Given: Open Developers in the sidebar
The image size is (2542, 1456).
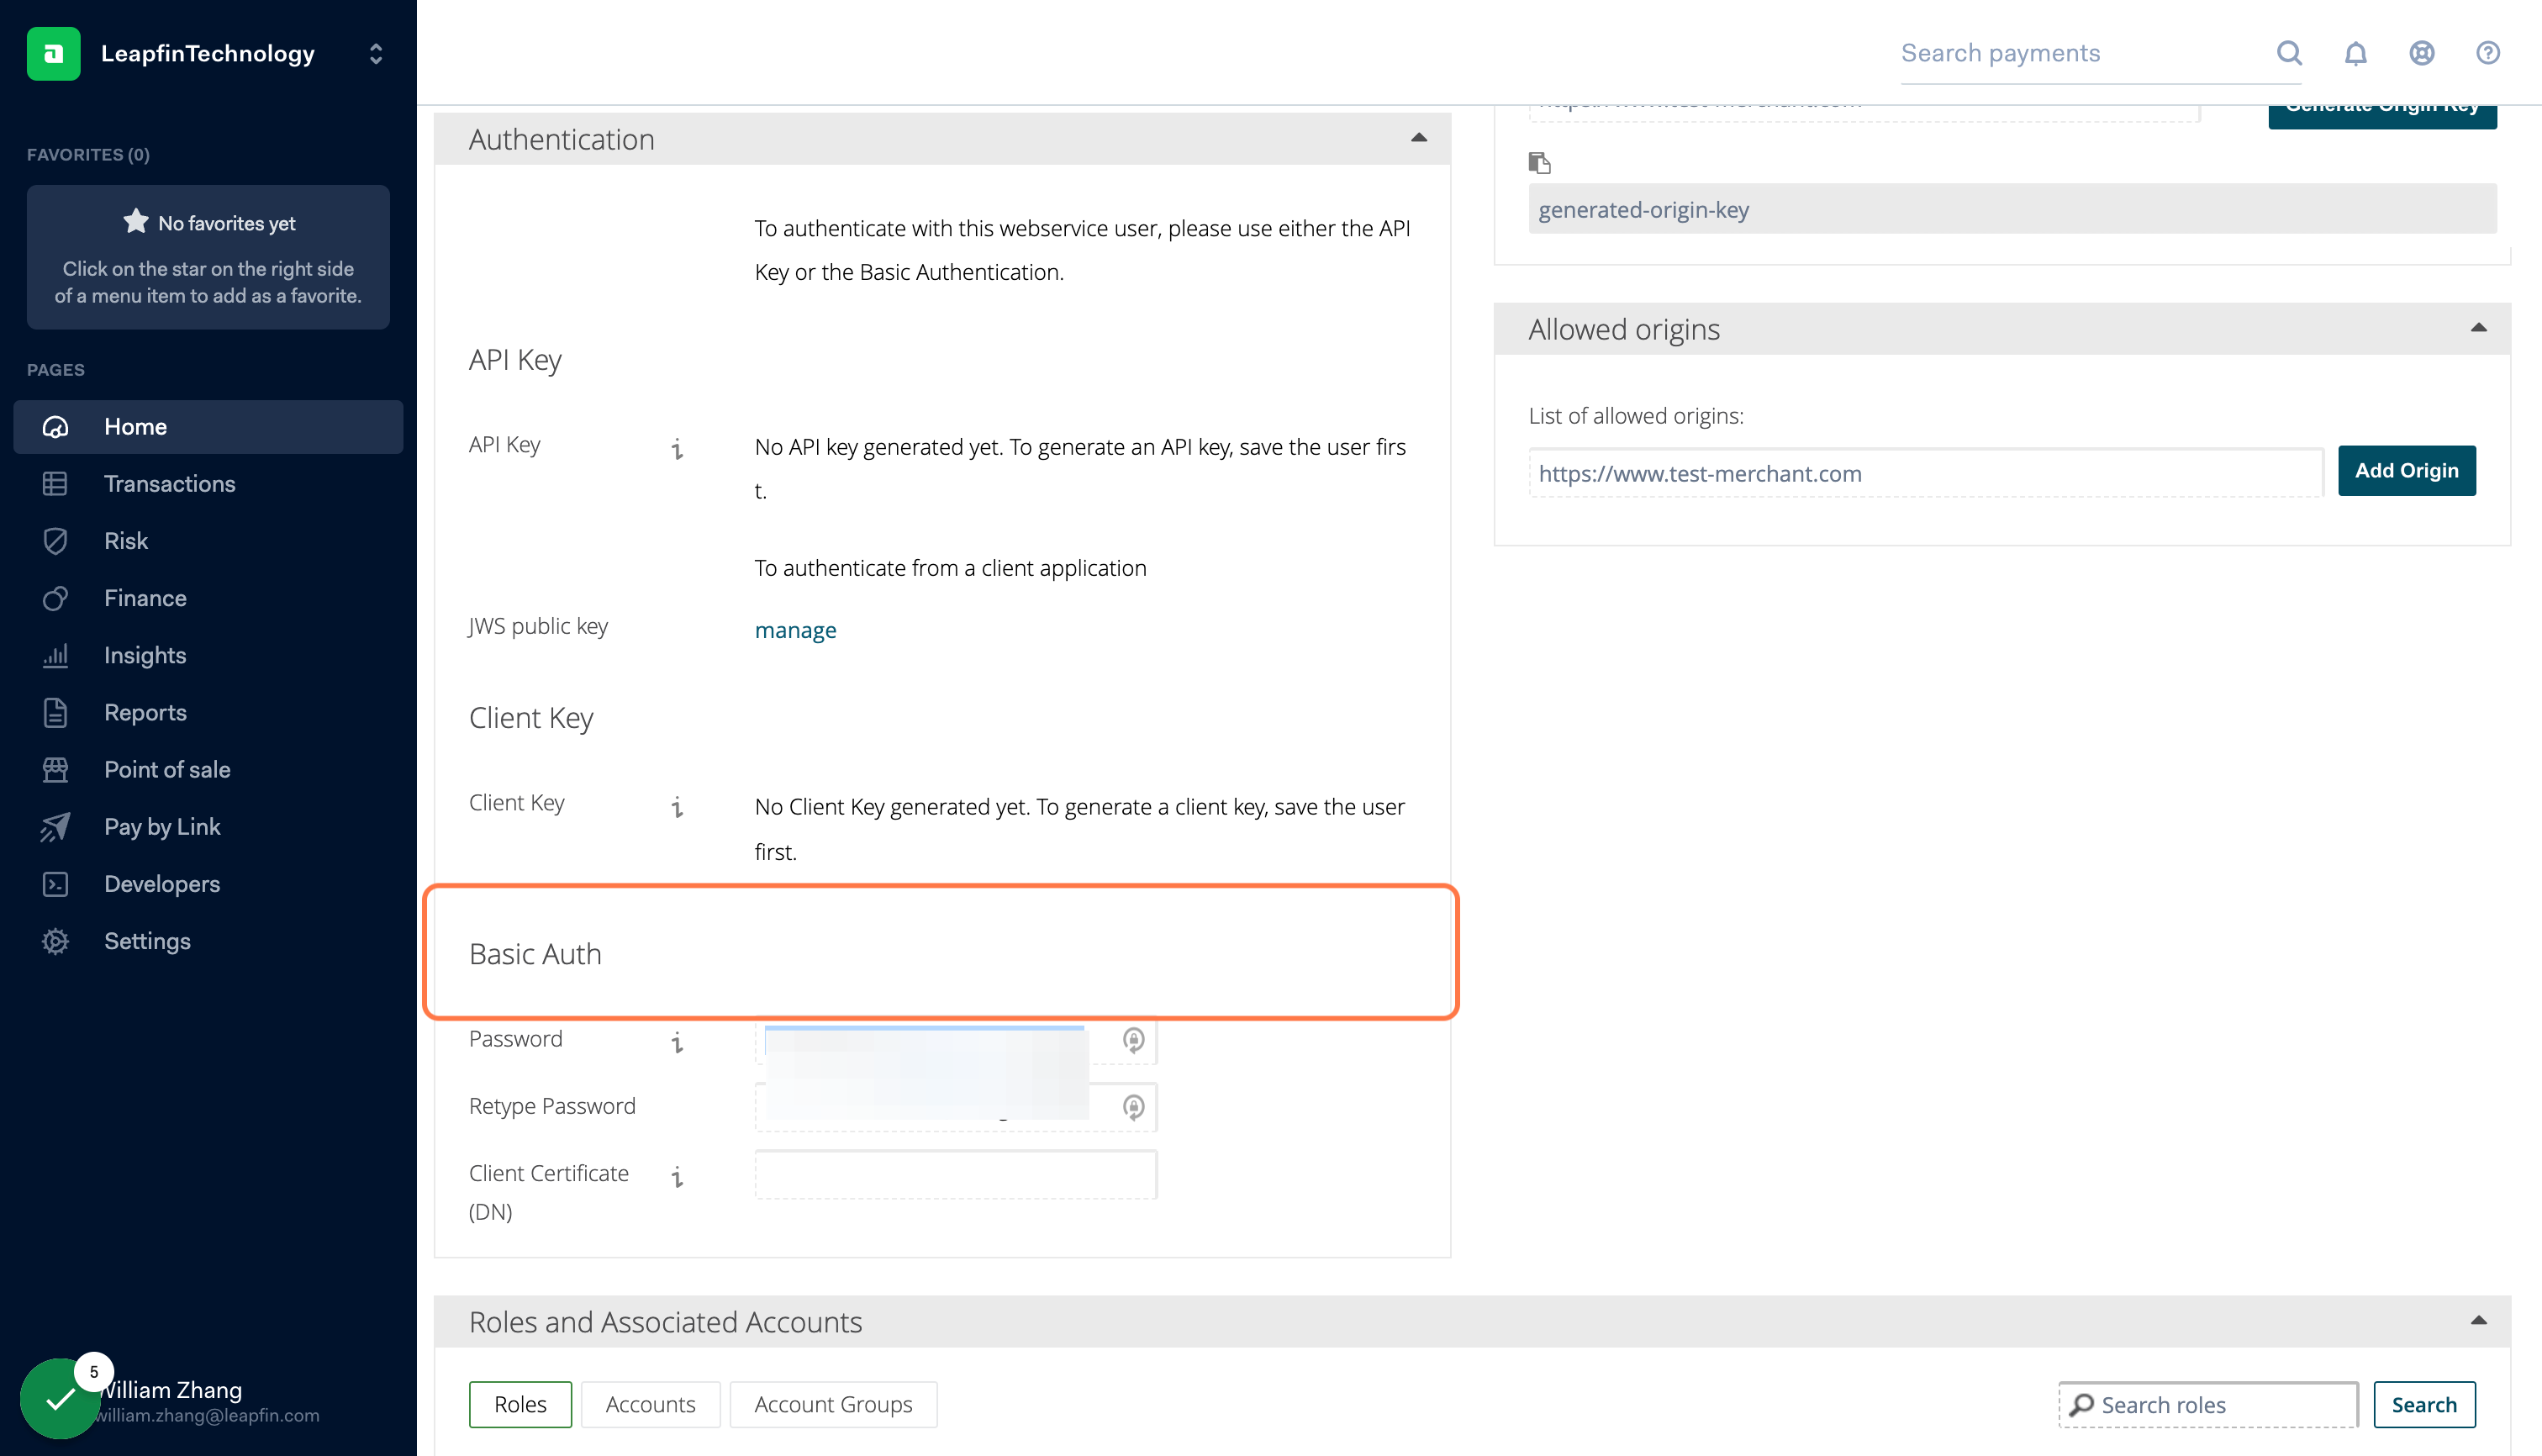Looking at the screenshot, I should coord(161,884).
